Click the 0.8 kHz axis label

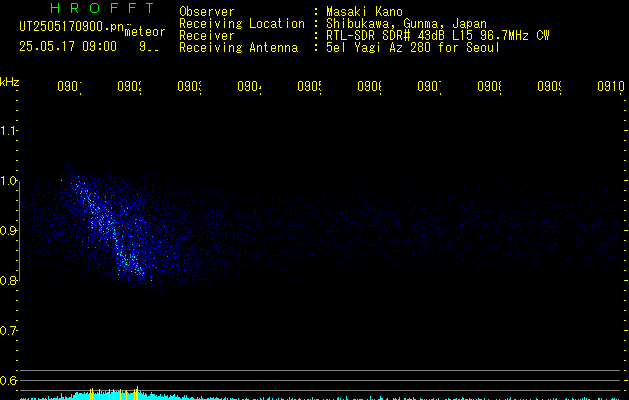[8, 280]
